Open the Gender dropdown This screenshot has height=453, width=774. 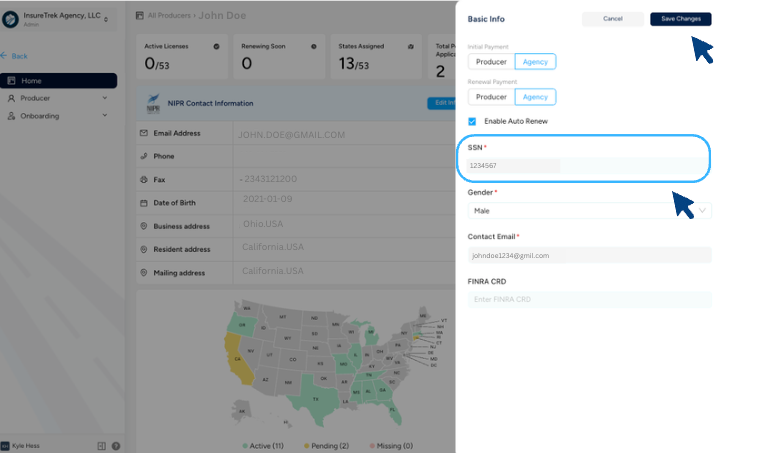click(589, 211)
